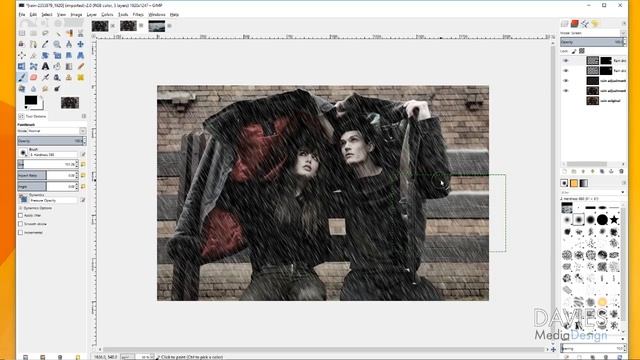This screenshot has width=640, height=360.
Task: Select the Paths tool
Action: click(33, 44)
